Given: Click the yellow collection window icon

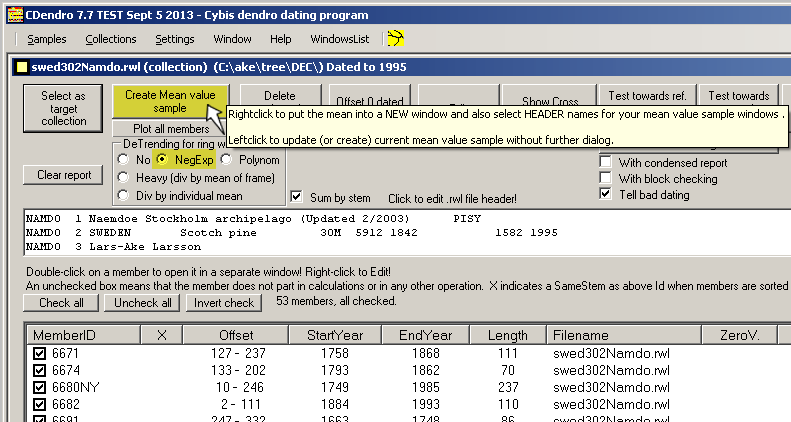Looking at the screenshot, I should [22, 67].
